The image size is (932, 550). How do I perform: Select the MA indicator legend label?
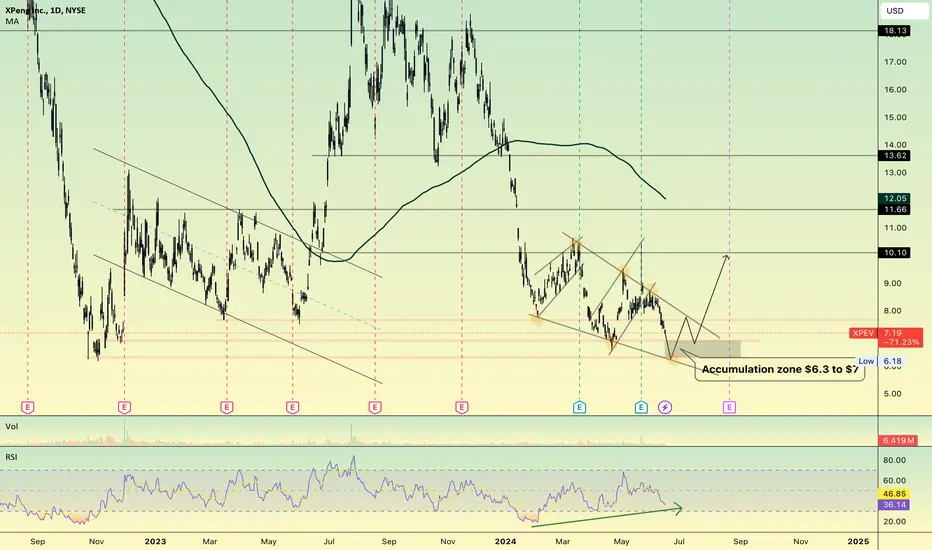click(x=12, y=21)
